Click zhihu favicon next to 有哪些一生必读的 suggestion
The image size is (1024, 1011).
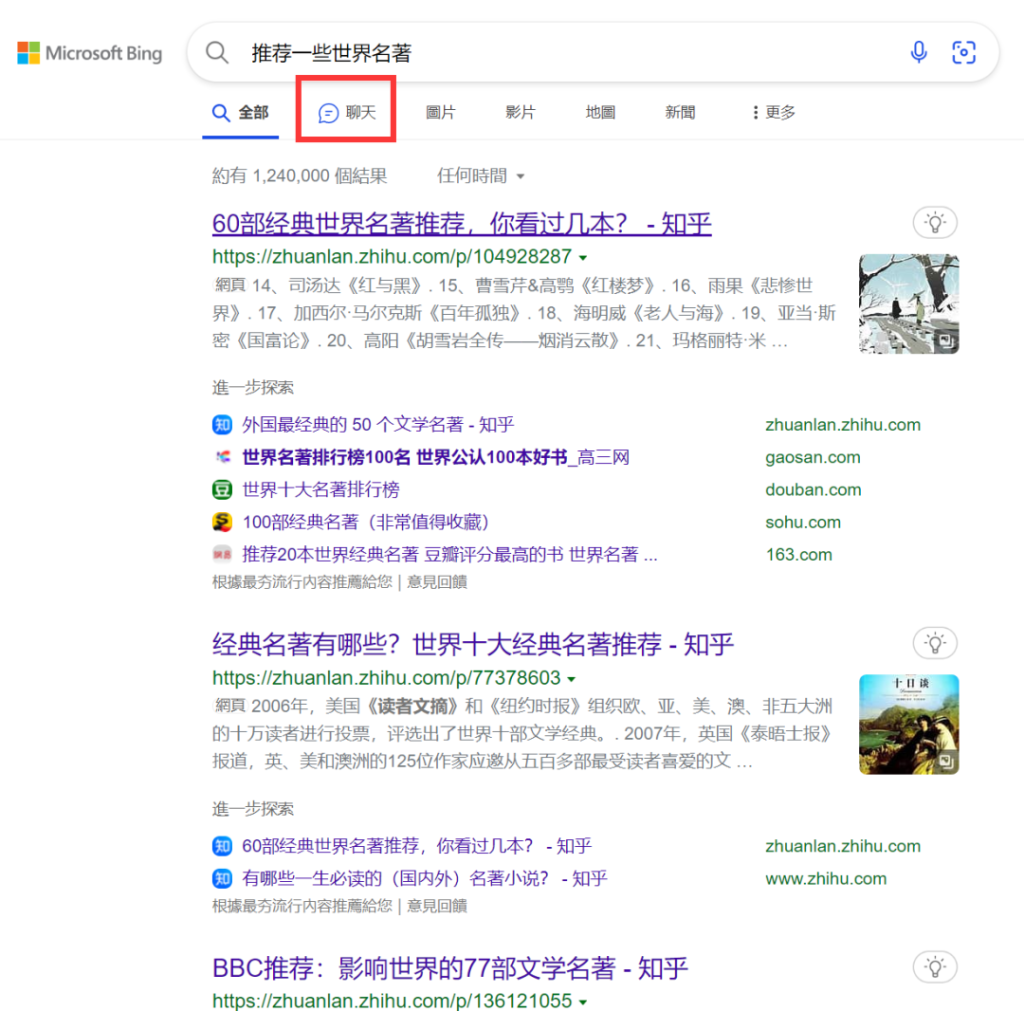[222, 879]
